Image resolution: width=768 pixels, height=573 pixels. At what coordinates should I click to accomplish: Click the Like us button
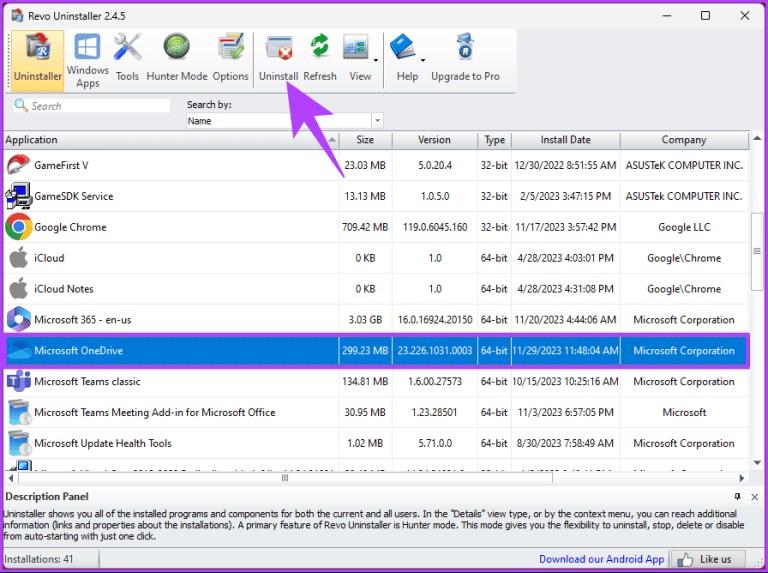pyautogui.click(x=708, y=559)
